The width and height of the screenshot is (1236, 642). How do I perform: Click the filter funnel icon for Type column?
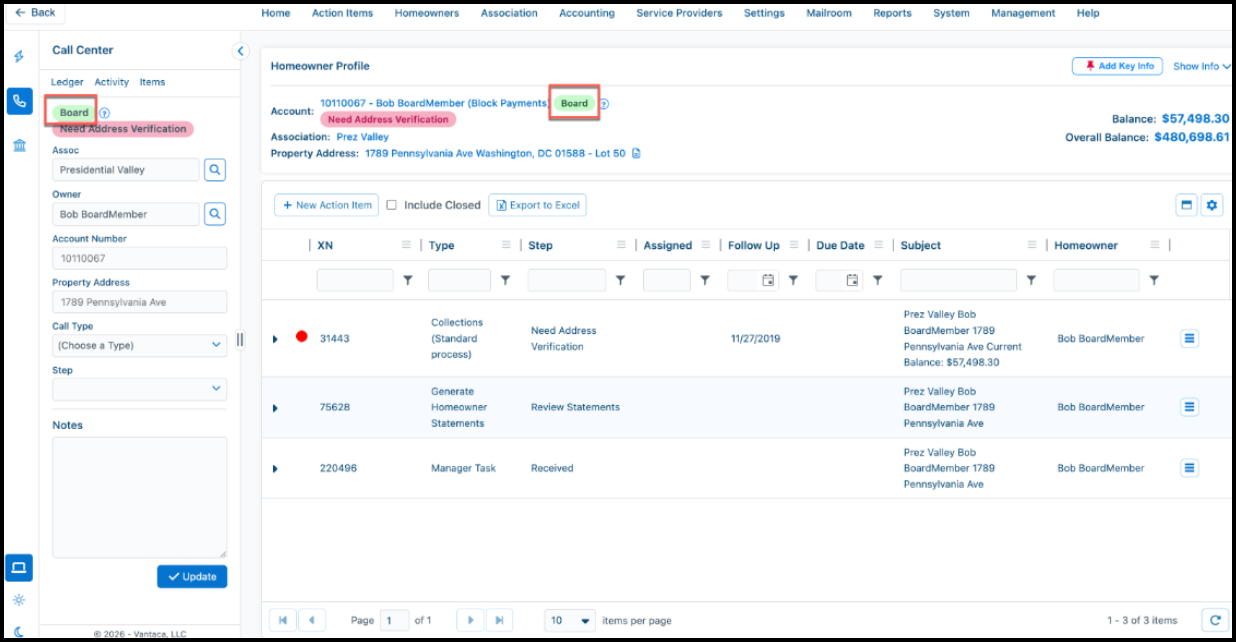(x=505, y=281)
